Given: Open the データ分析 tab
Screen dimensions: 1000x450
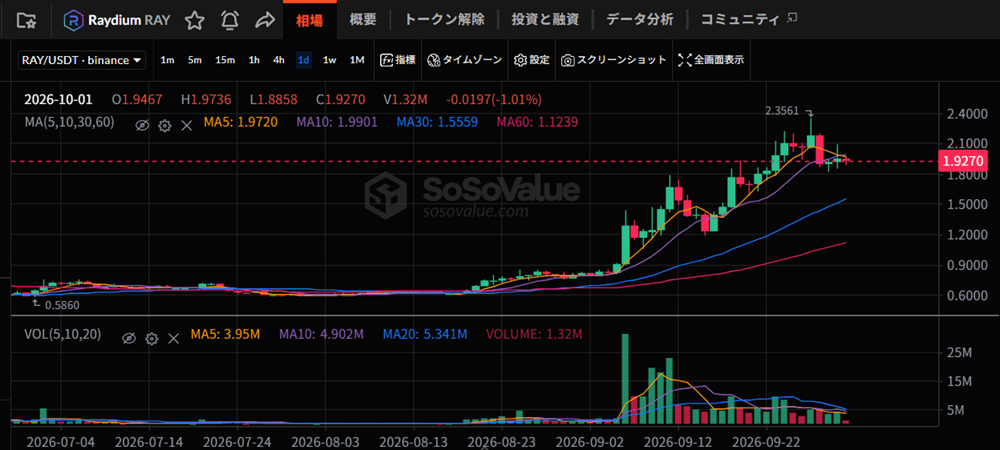Looking at the screenshot, I should tap(639, 20).
